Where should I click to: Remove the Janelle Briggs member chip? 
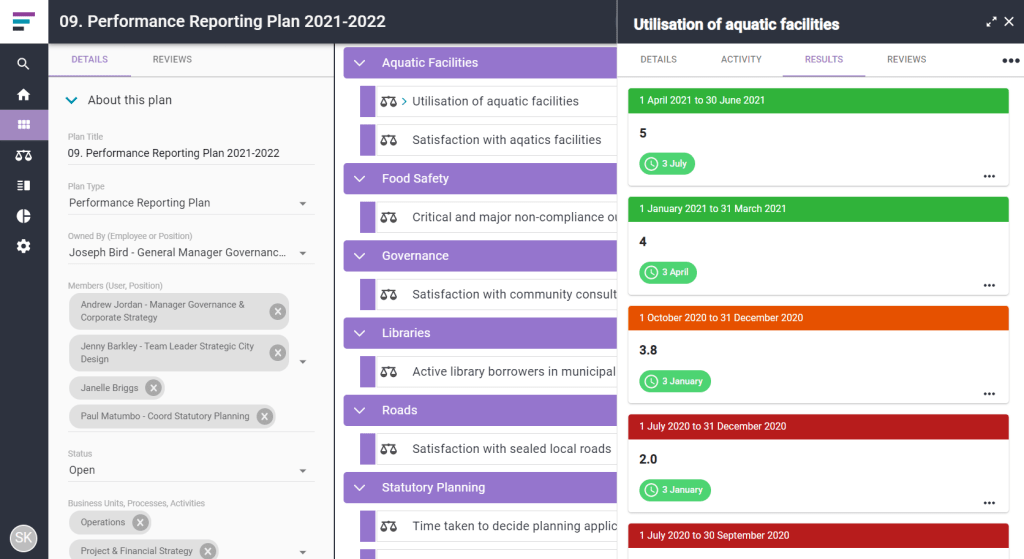[153, 388]
